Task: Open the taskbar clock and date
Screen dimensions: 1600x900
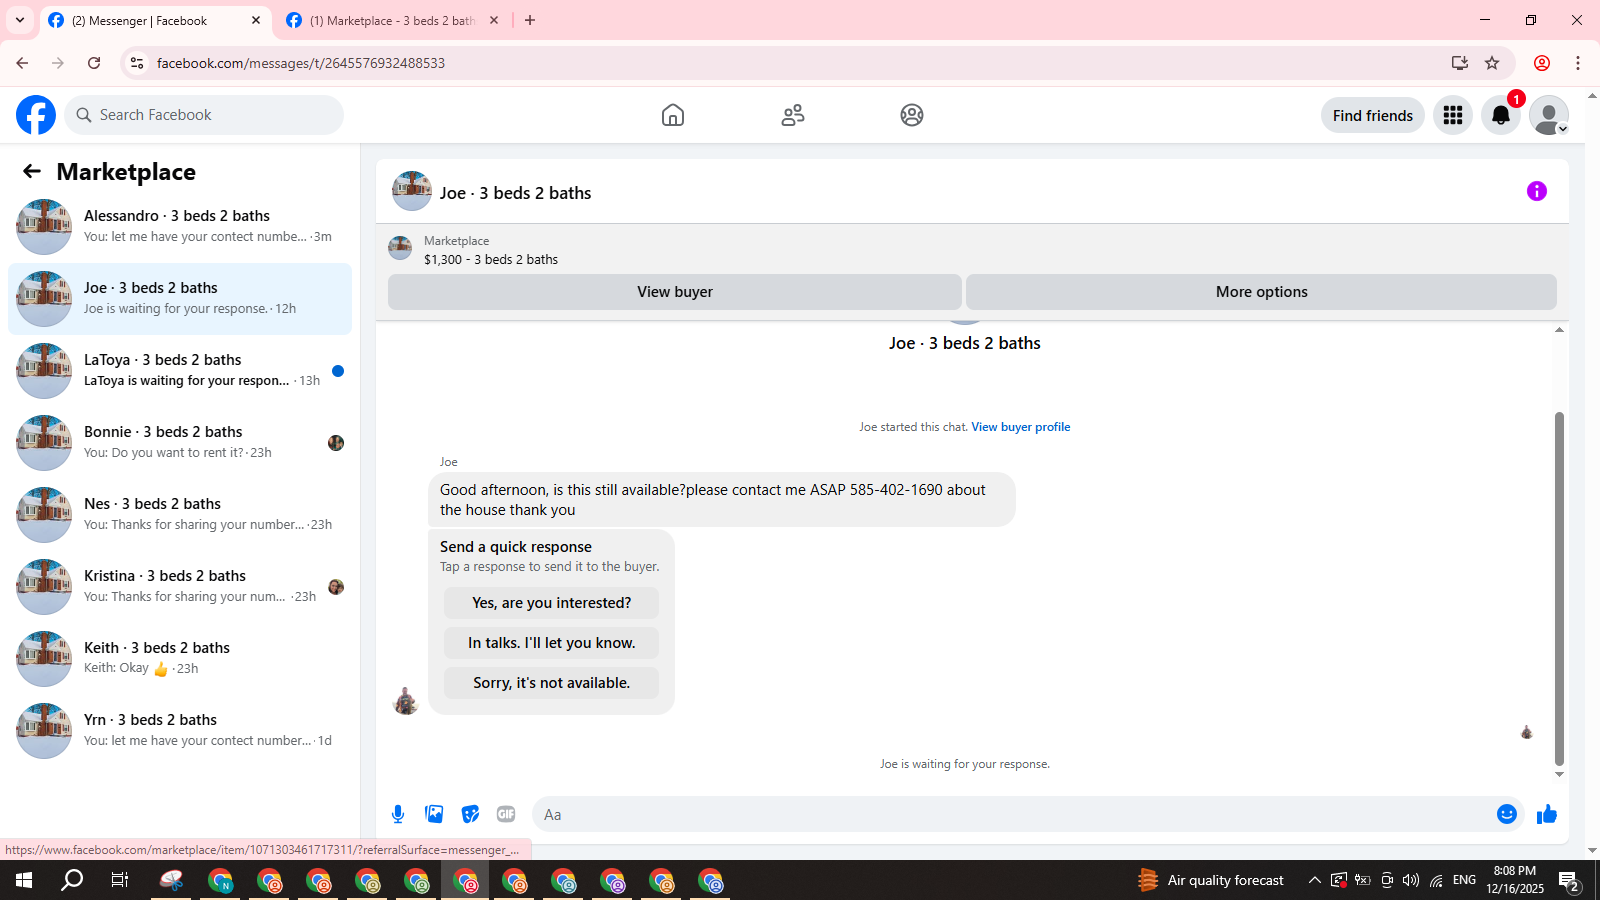Action: coord(1515,880)
